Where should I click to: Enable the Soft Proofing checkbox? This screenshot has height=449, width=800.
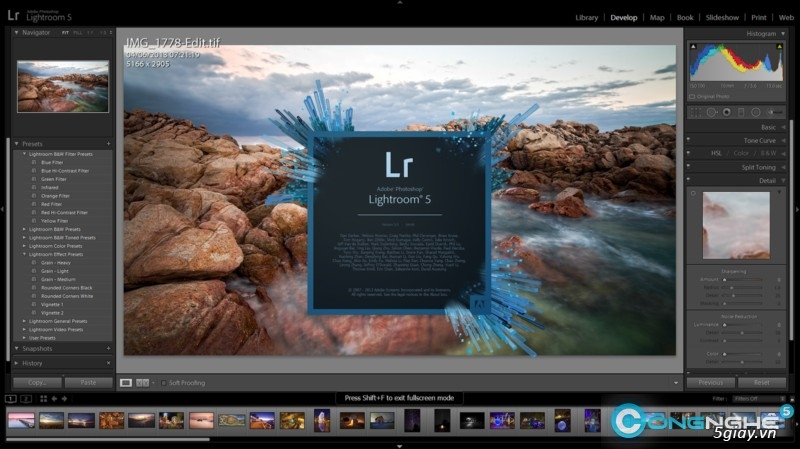click(164, 383)
